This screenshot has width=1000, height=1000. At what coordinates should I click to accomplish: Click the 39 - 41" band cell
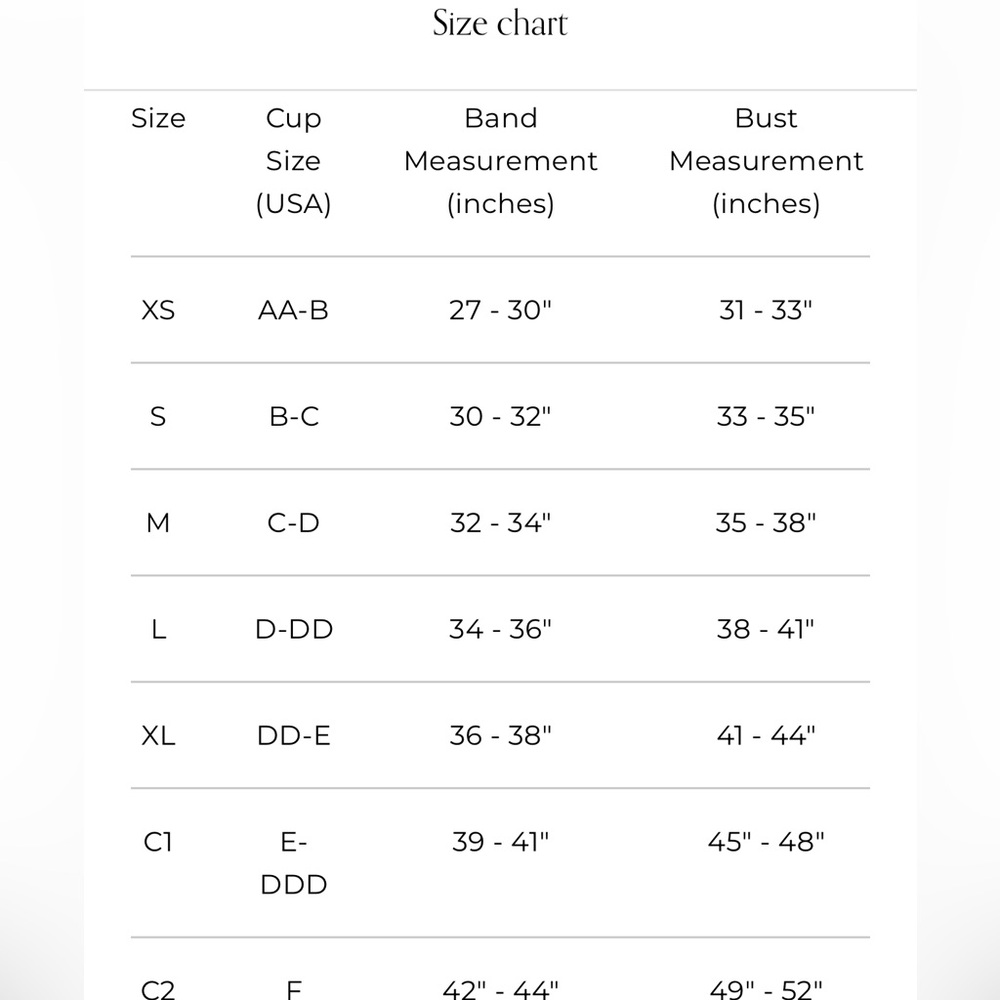pos(501,842)
